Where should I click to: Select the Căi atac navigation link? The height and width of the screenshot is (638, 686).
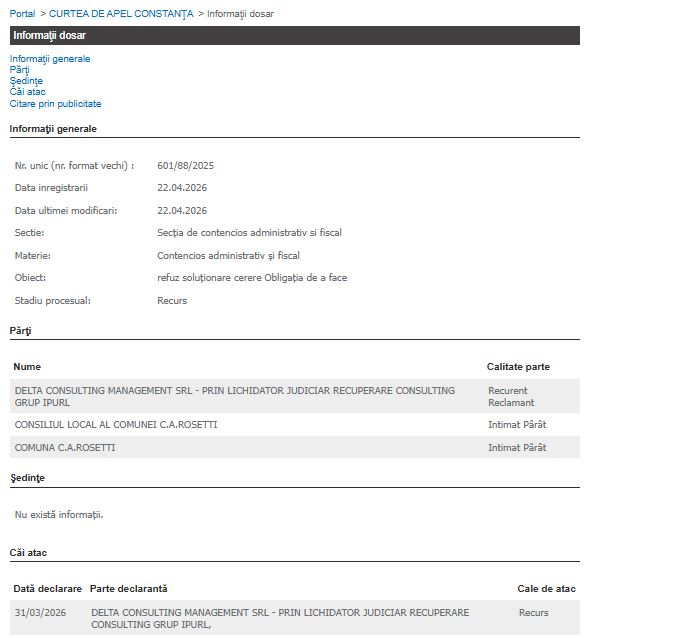[28, 92]
